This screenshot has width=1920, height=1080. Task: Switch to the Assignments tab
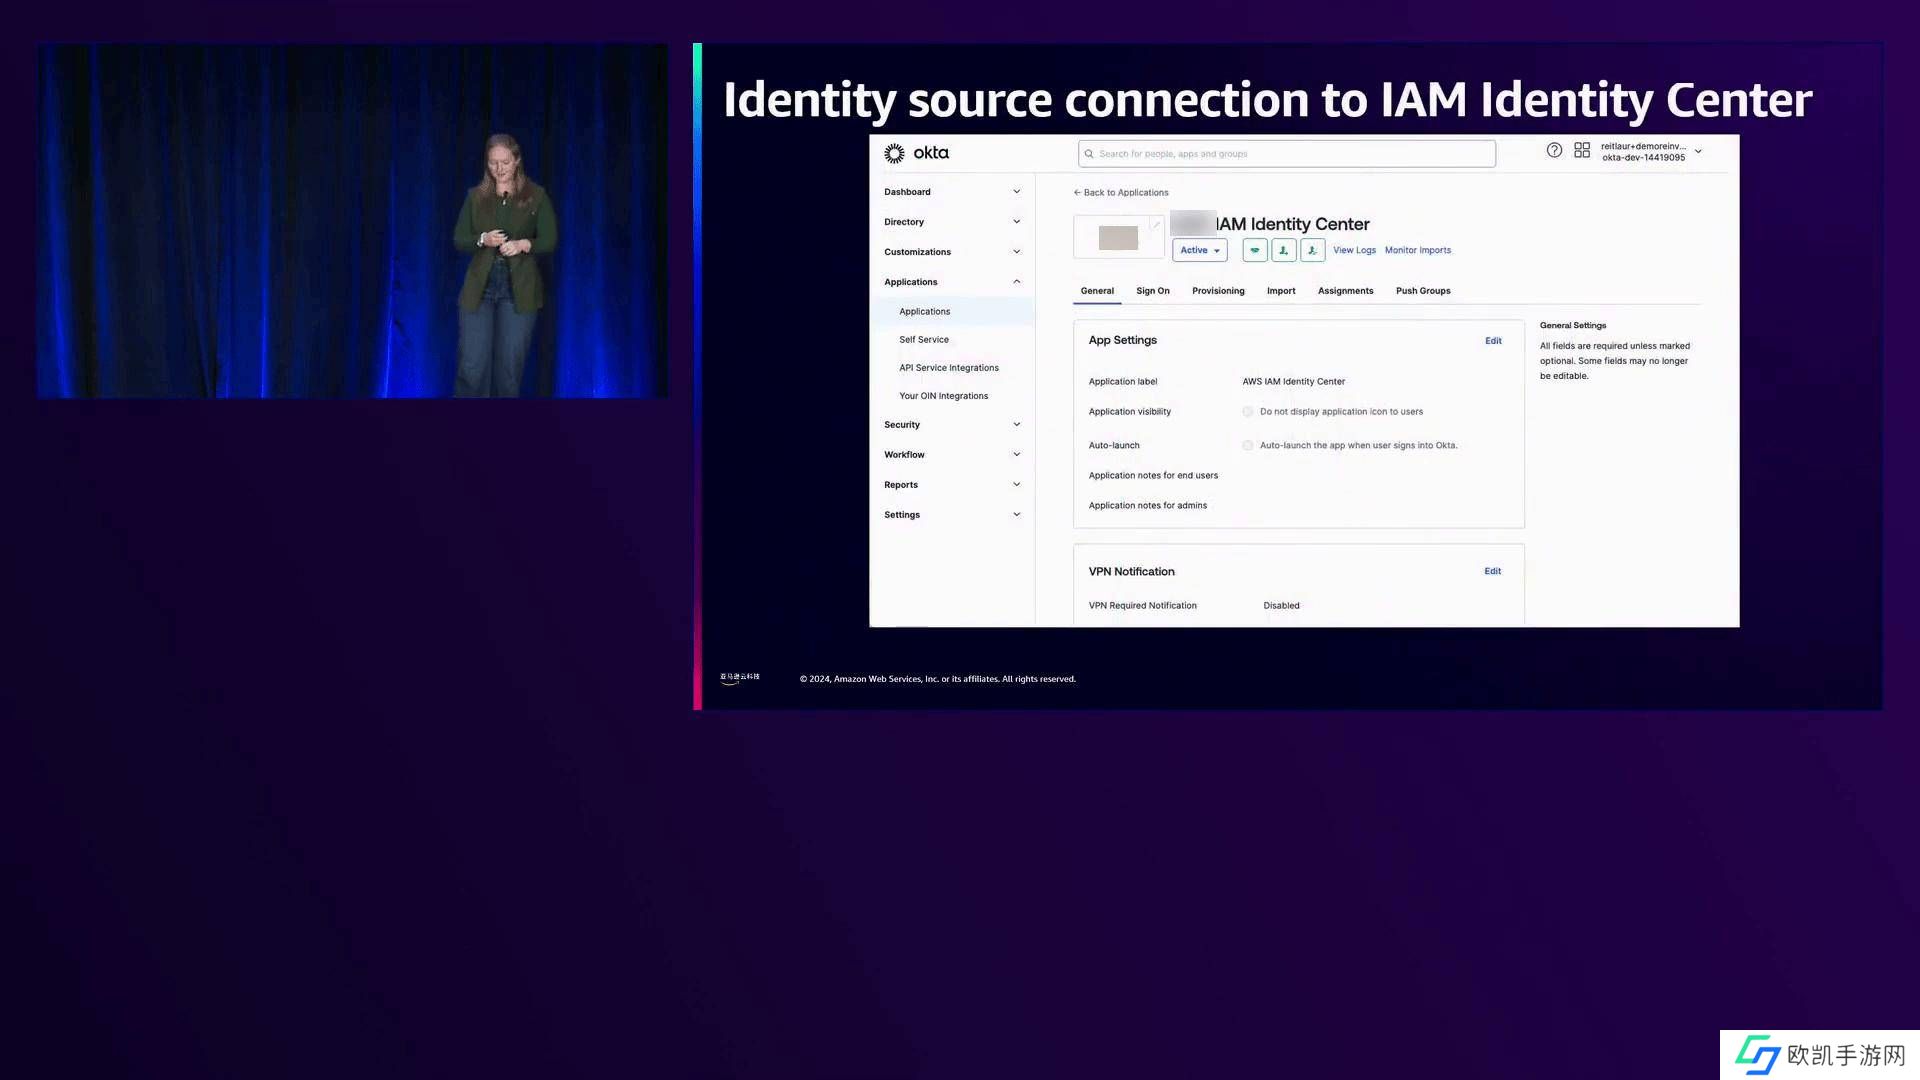point(1346,291)
